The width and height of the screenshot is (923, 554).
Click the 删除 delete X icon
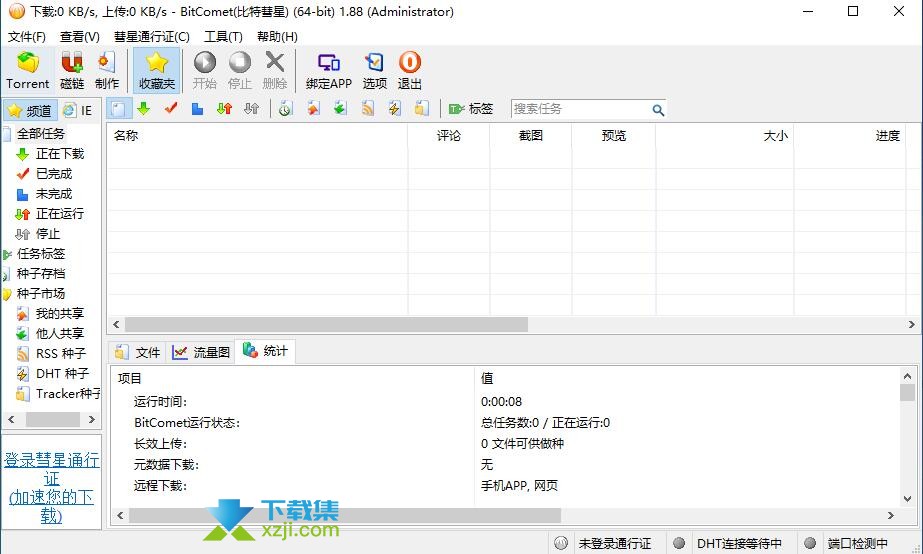pyautogui.click(x=274, y=71)
